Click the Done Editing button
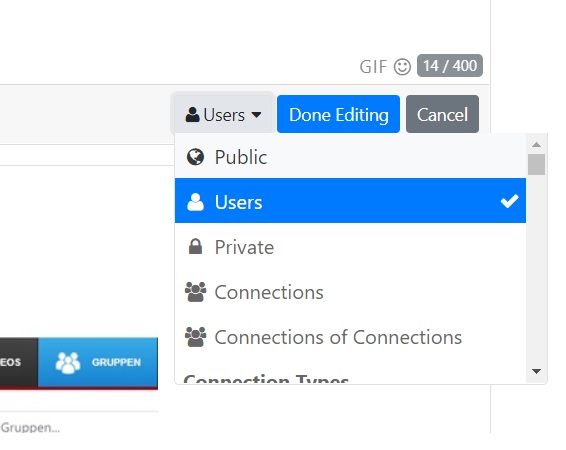566x450 pixels. [338, 114]
